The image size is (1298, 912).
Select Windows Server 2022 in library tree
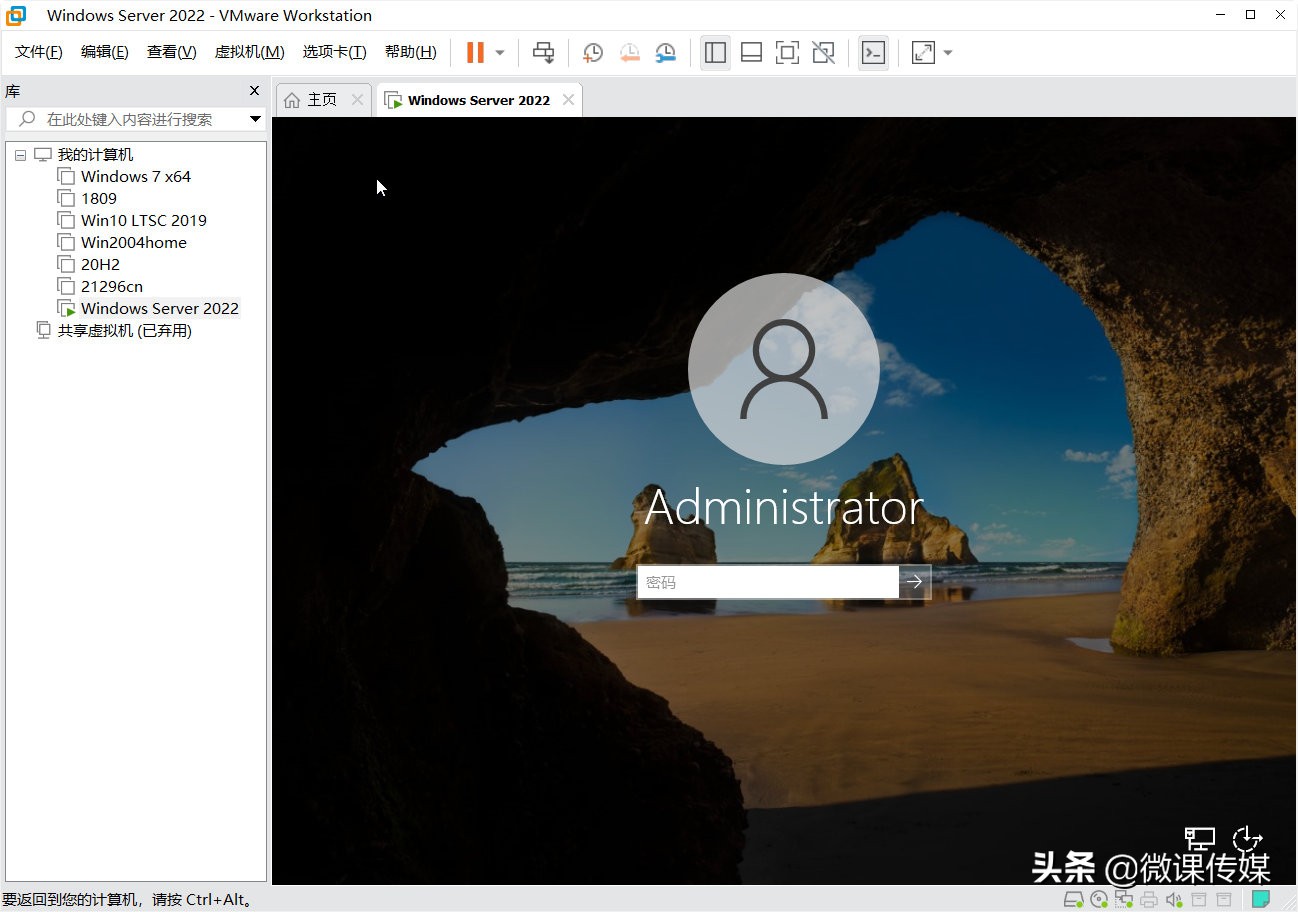click(160, 309)
